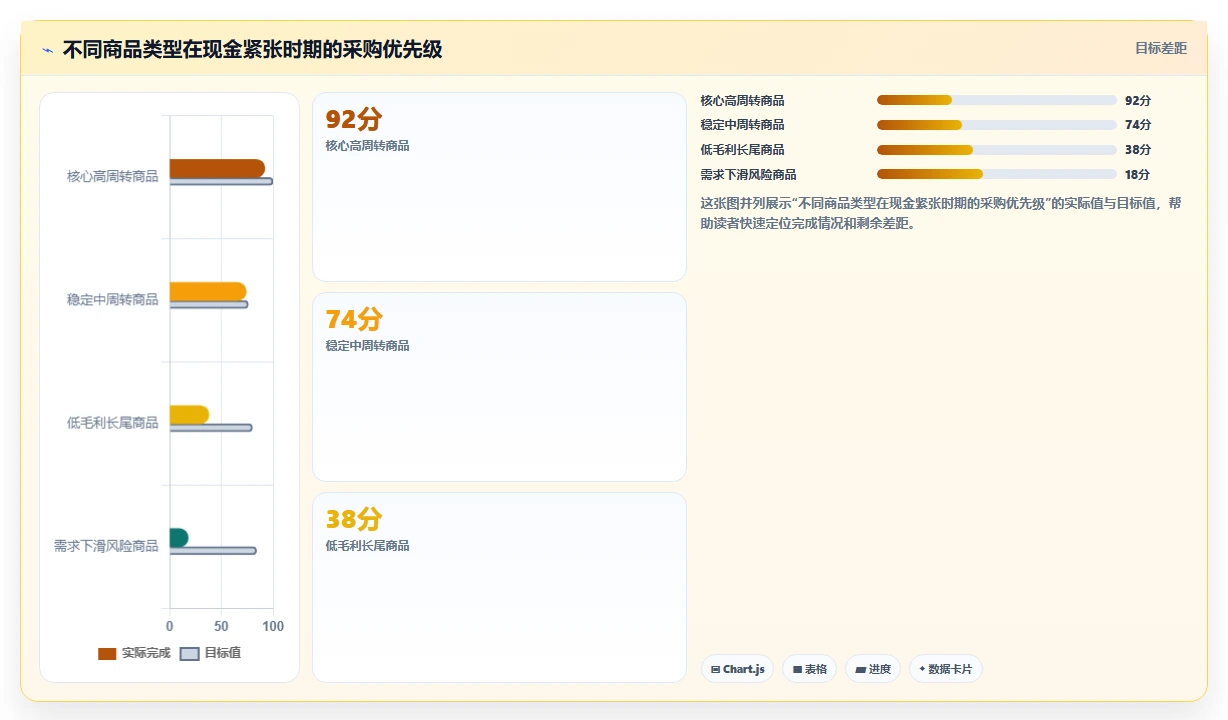Click the 需求下滑风险商品 label in the progress list

pos(748,174)
